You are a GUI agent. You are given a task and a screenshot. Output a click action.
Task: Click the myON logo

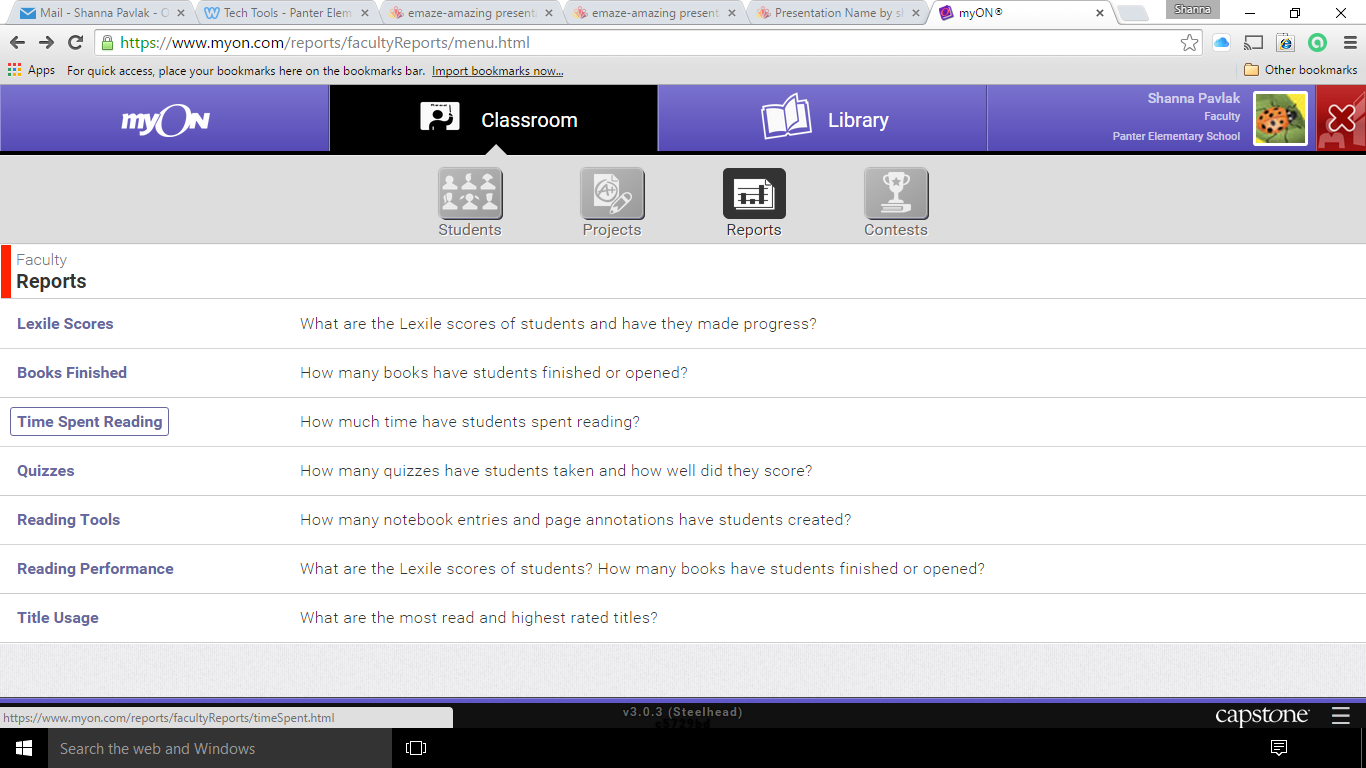tap(165, 120)
